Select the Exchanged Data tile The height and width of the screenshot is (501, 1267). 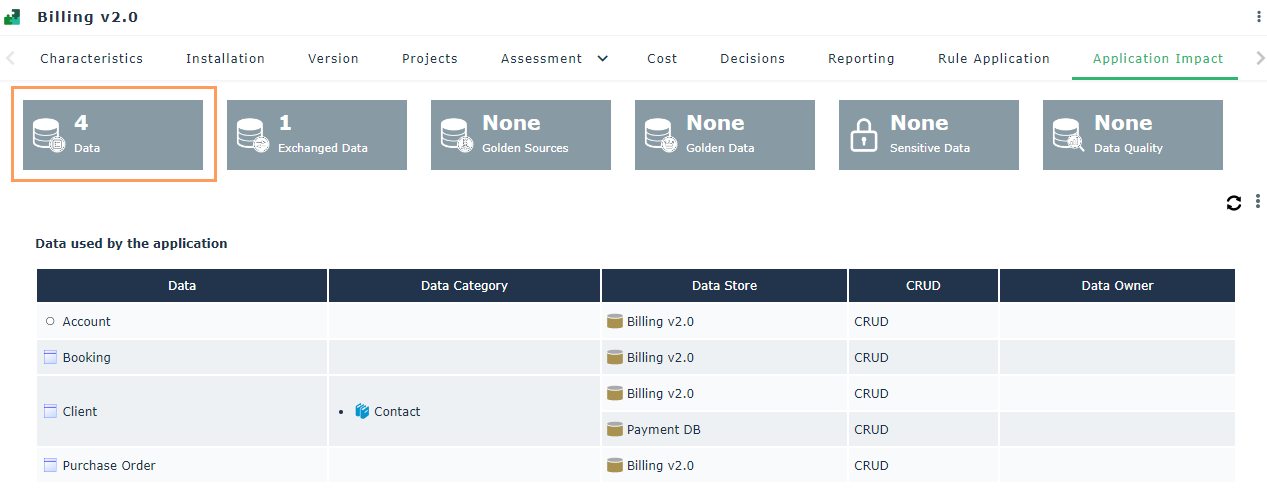317,135
